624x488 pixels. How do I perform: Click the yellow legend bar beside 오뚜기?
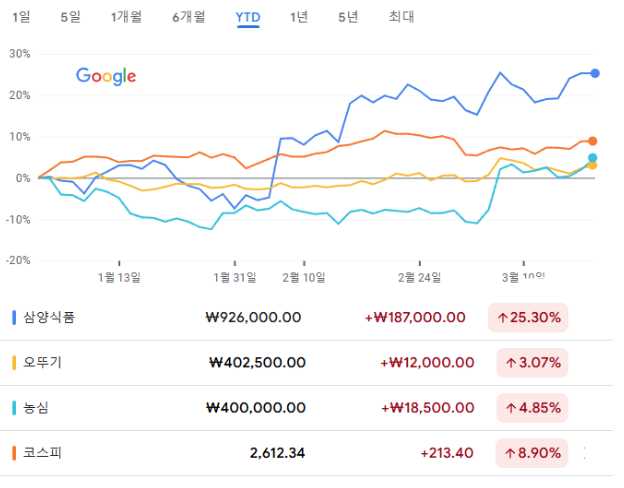point(14,363)
